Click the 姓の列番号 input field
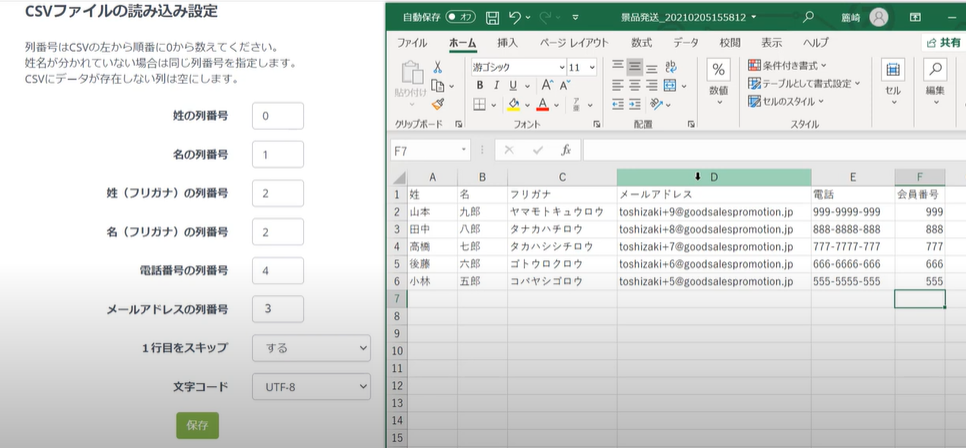The image size is (966, 448). (x=278, y=116)
